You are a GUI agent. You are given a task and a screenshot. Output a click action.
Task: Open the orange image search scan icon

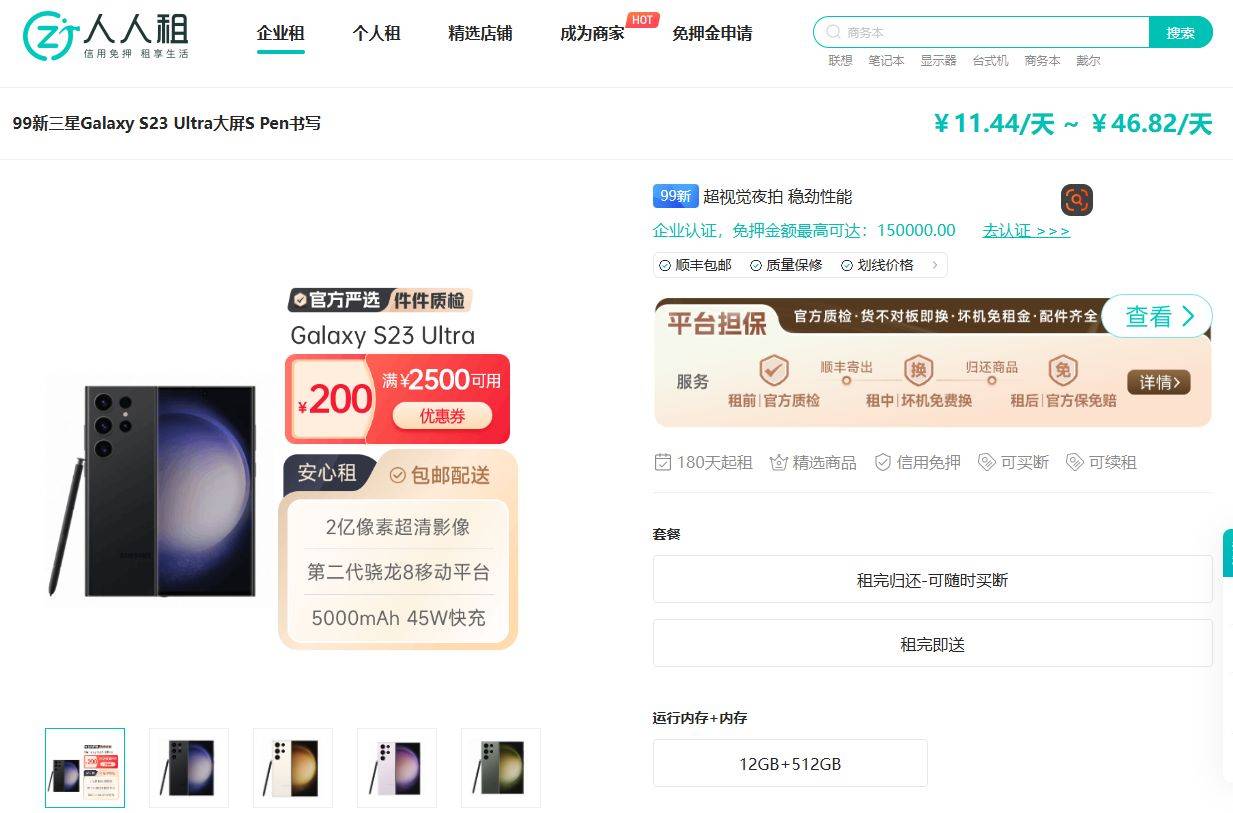click(1076, 200)
